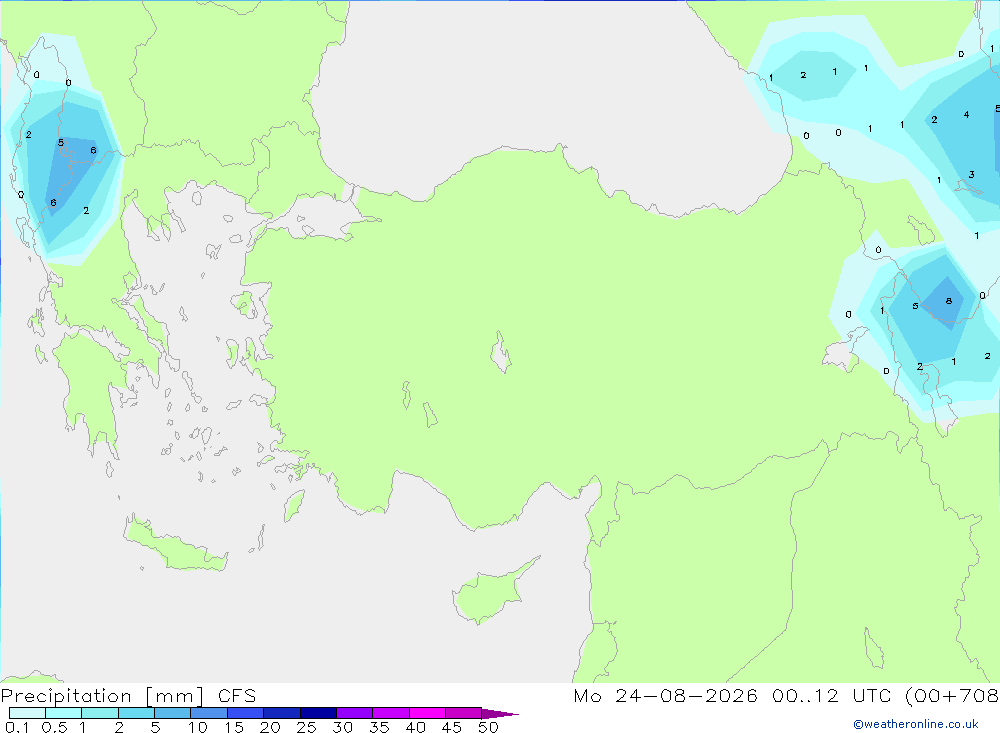The image size is (1000, 733).
Task: Click the '4' precipitation value on the map
Action: (966, 115)
